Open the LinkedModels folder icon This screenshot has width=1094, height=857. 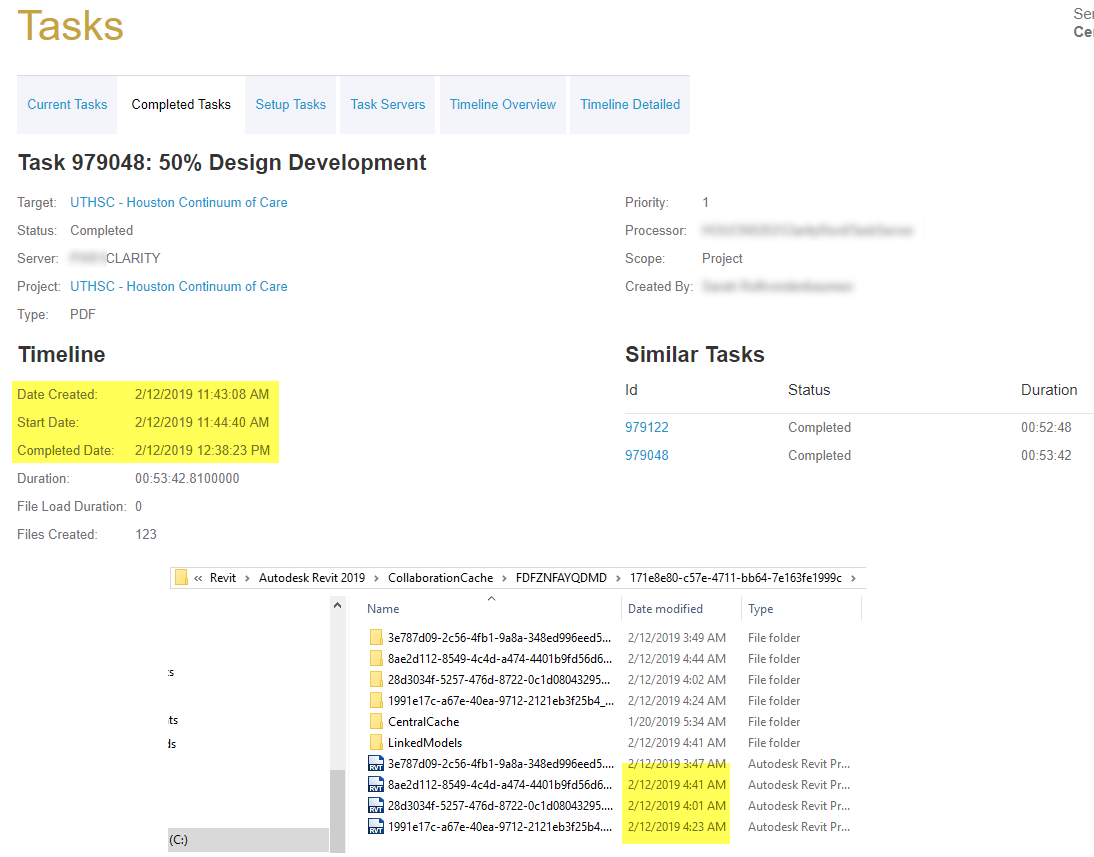pyautogui.click(x=376, y=743)
